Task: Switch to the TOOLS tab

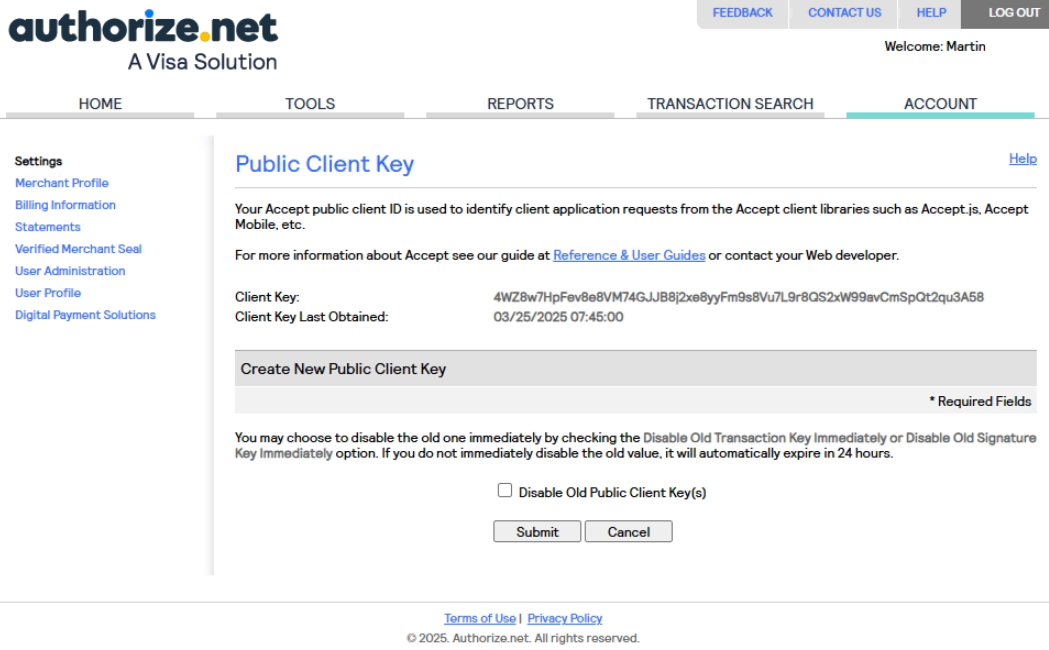Action: [x=310, y=104]
